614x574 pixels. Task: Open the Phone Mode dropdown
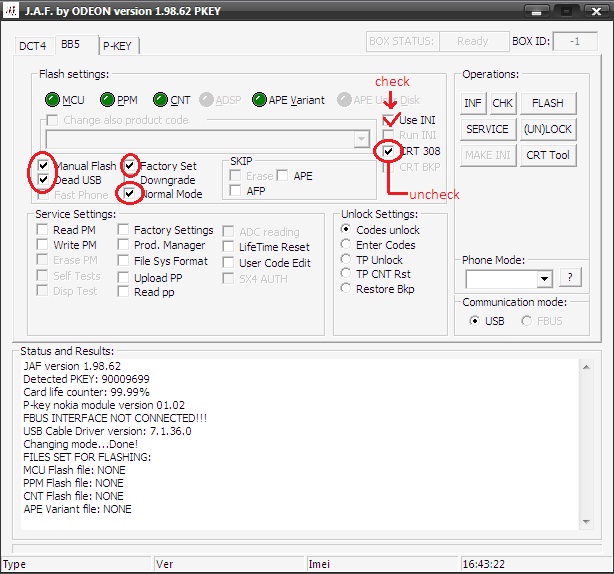pyautogui.click(x=544, y=279)
